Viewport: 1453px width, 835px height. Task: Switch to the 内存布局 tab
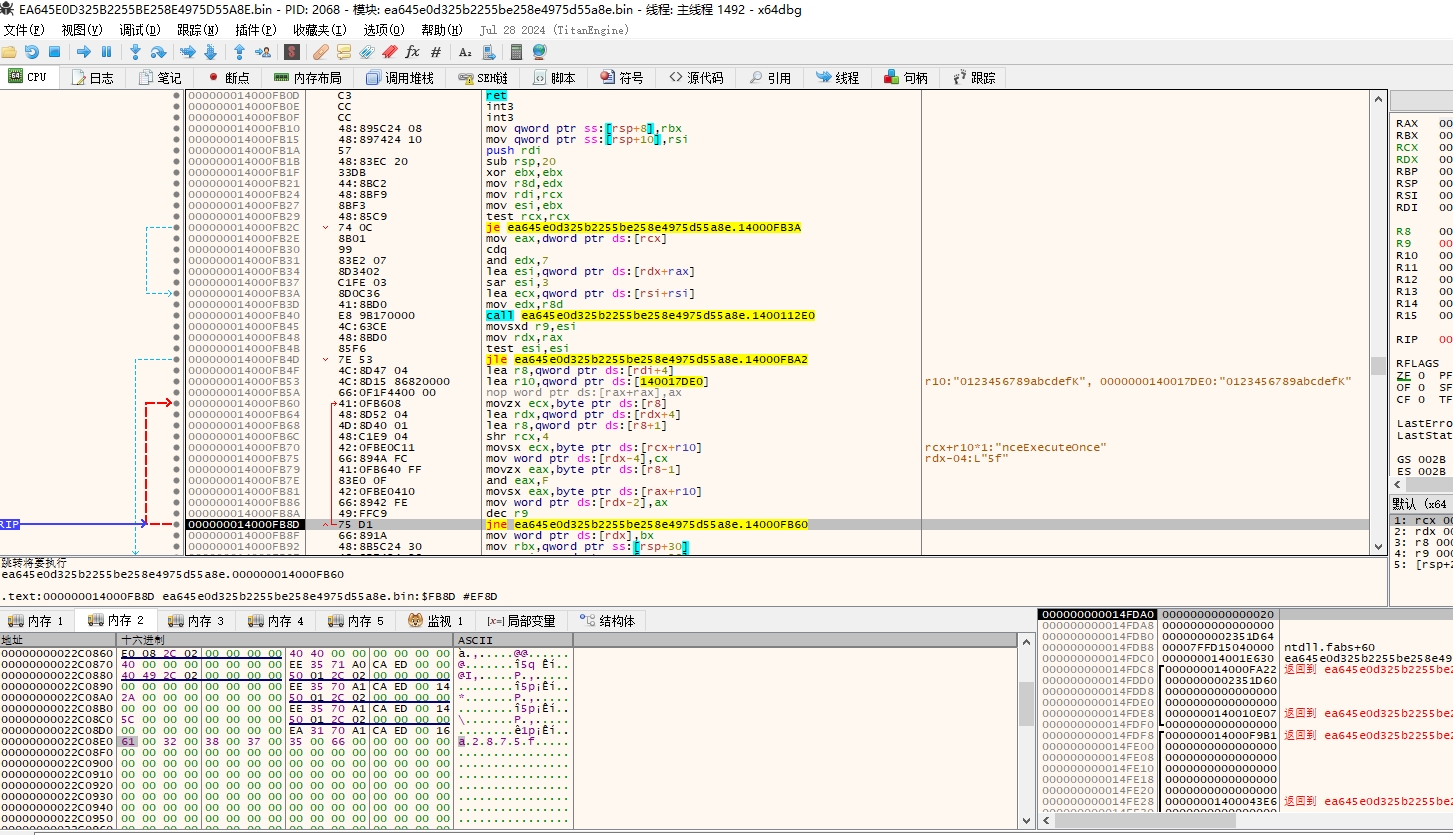click(309, 77)
